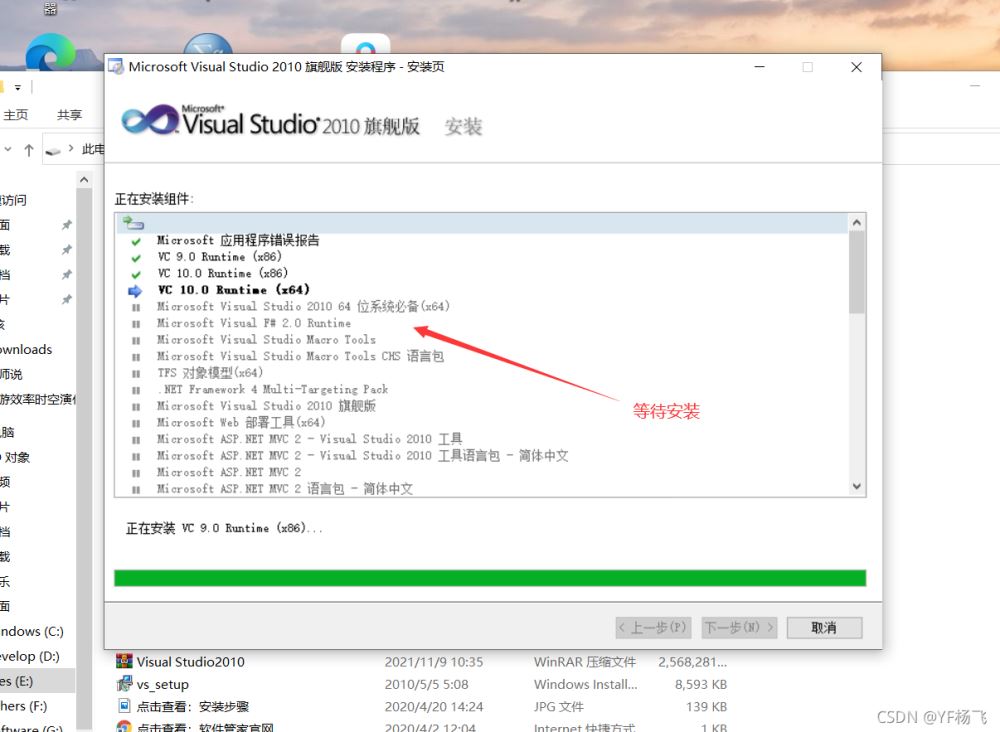Click the WinRAR icon of Visual Studio2010 file
1000x732 pixels.
click(124, 661)
